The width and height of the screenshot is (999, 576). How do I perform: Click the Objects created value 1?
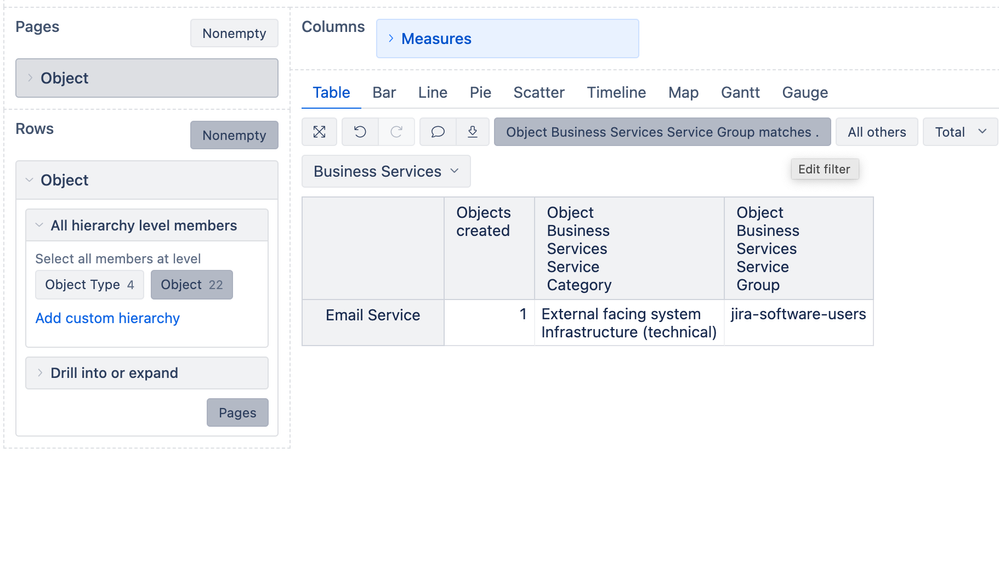click(x=489, y=322)
